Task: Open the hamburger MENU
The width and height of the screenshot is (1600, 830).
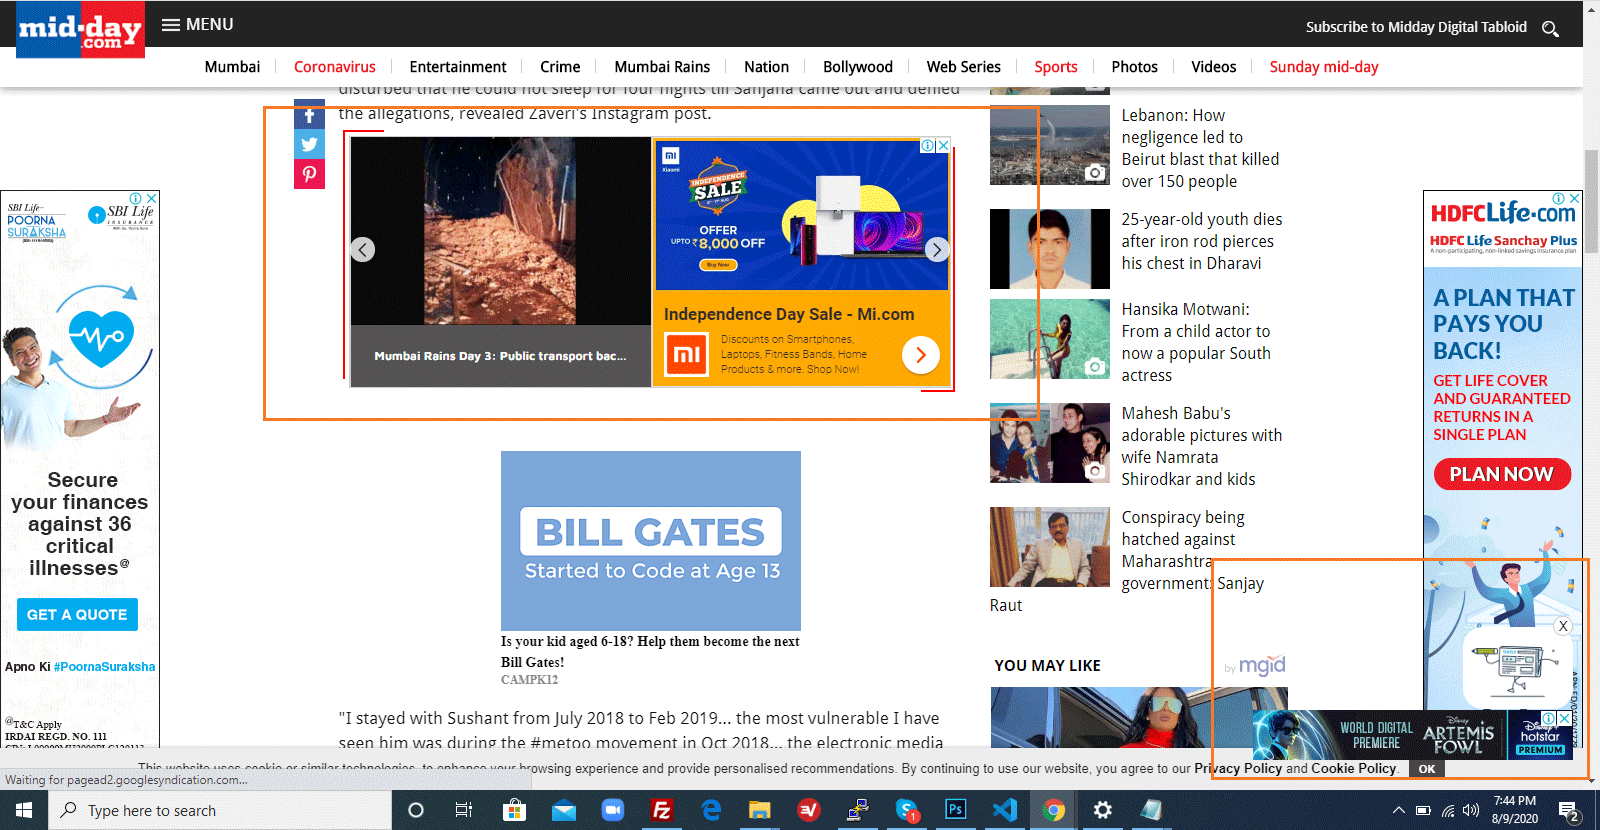Action: [197, 24]
